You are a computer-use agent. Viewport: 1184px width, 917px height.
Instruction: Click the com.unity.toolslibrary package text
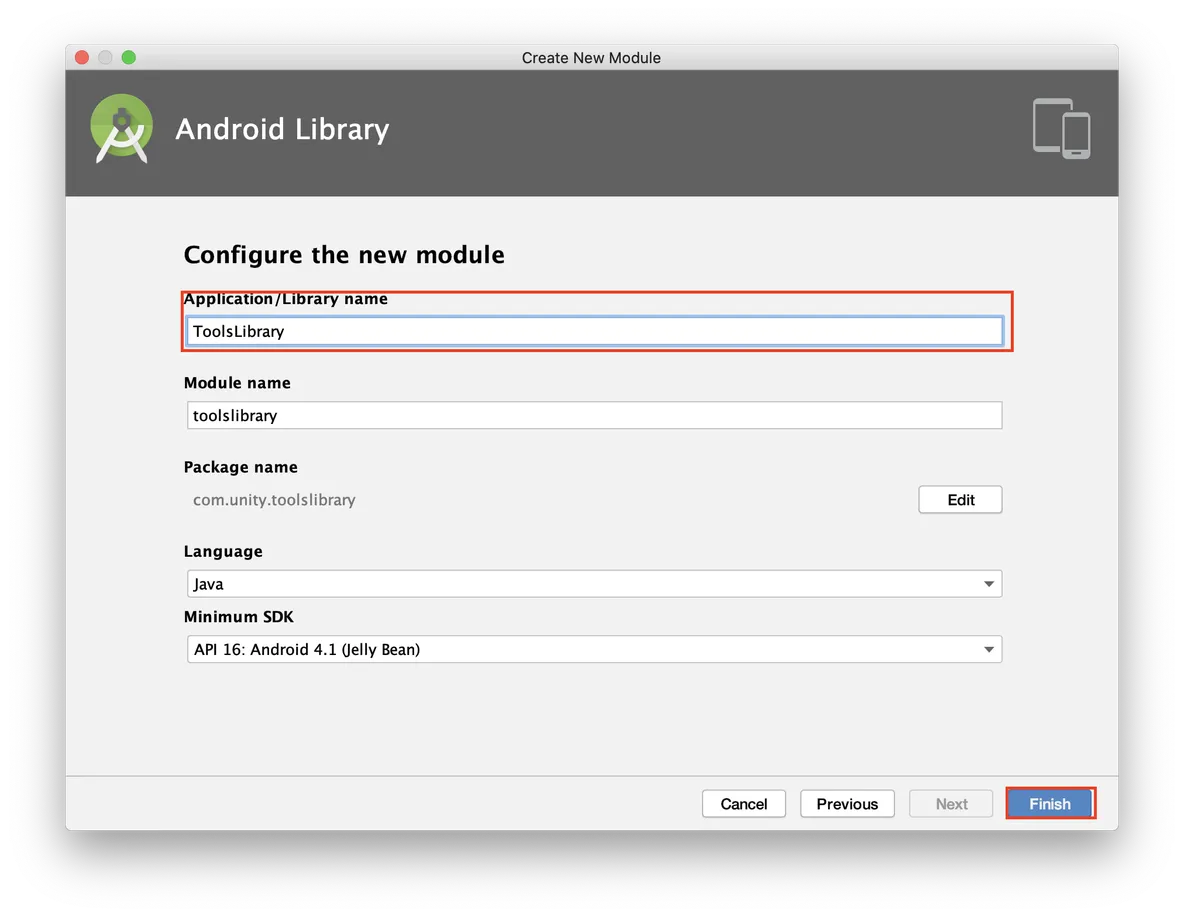[274, 500]
